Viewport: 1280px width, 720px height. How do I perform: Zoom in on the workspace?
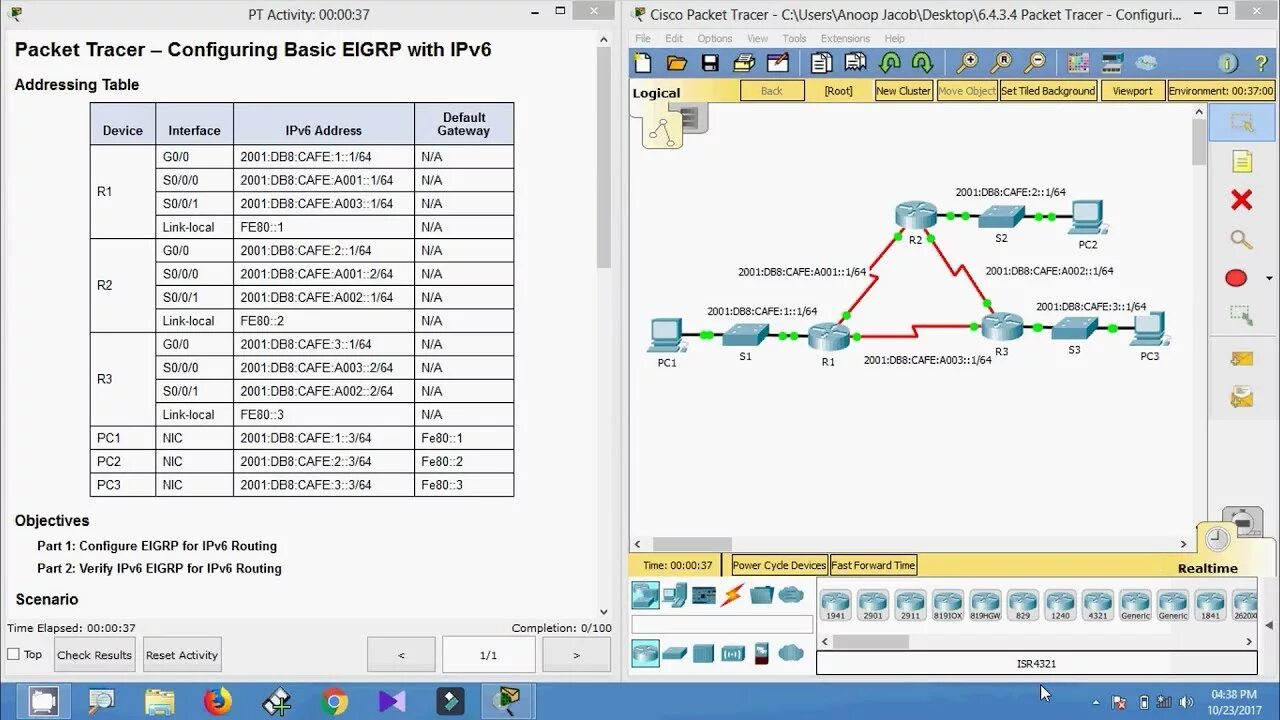tap(967, 63)
